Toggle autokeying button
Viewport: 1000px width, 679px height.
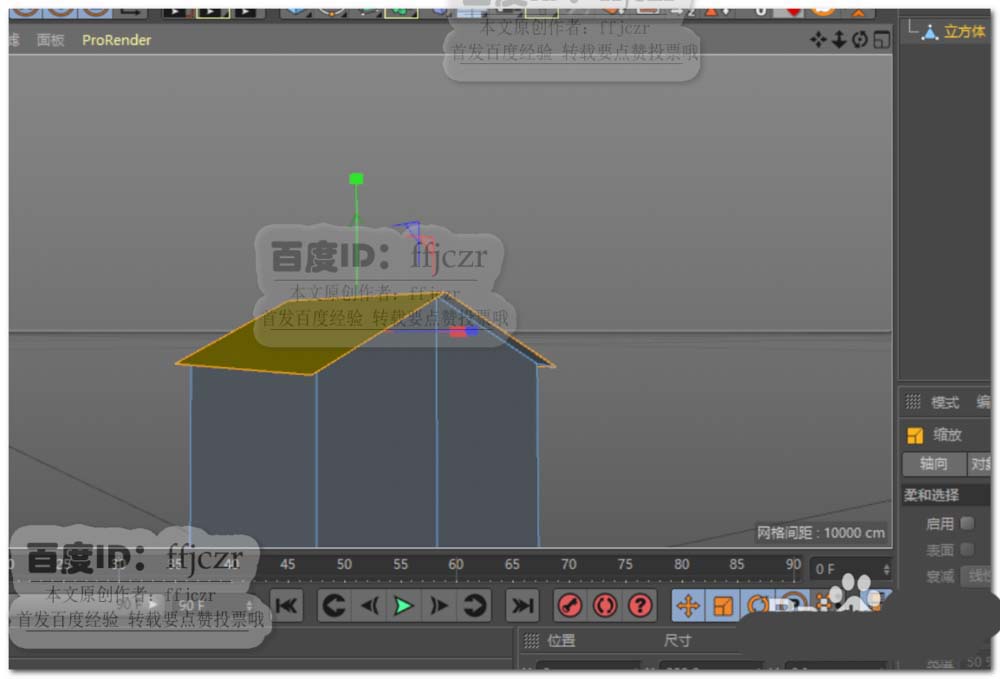(x=605, y=605)
